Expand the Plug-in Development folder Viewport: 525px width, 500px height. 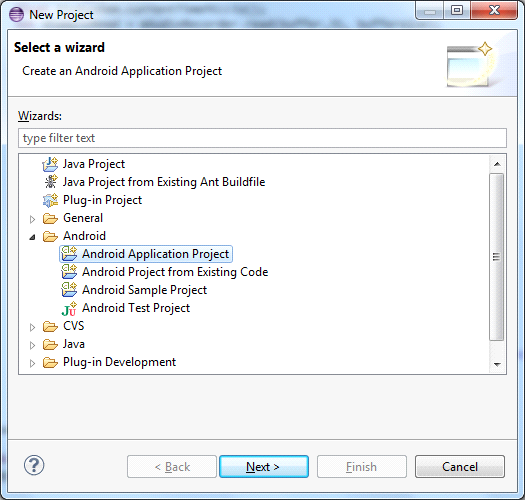[x=32, y=363]
